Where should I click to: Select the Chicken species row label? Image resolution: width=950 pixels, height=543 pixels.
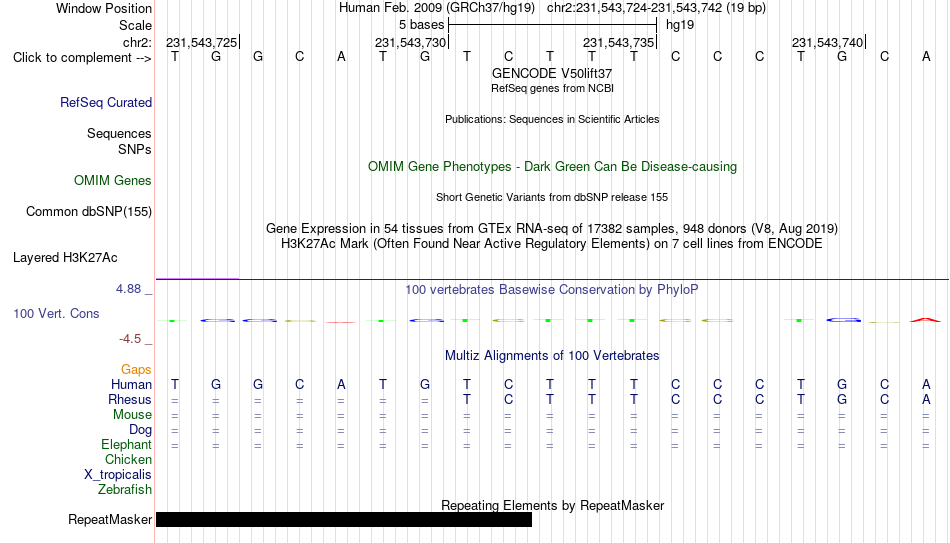pos(128,459)
